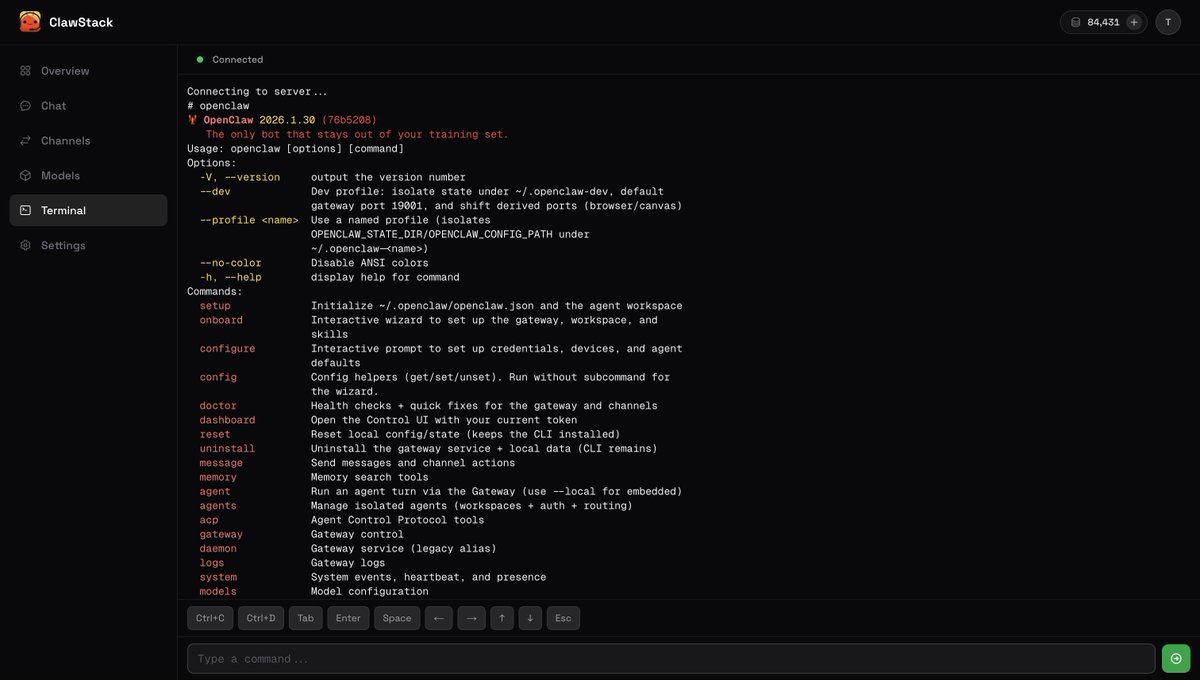
Task: Click the 'daemon' command text
Action: pyautogui.click(x=218, y=548)
